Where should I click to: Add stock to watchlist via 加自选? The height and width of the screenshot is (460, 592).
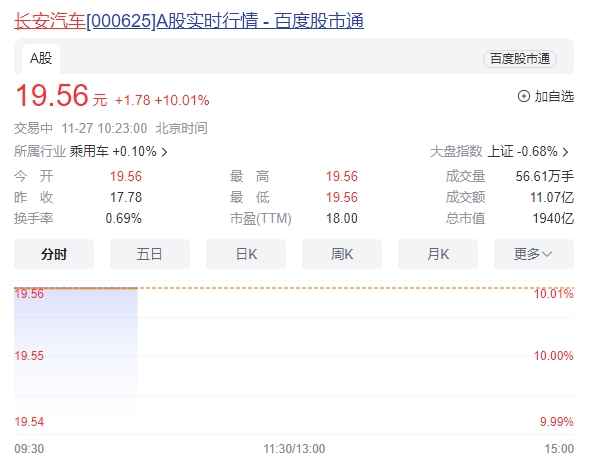point(546,96)
